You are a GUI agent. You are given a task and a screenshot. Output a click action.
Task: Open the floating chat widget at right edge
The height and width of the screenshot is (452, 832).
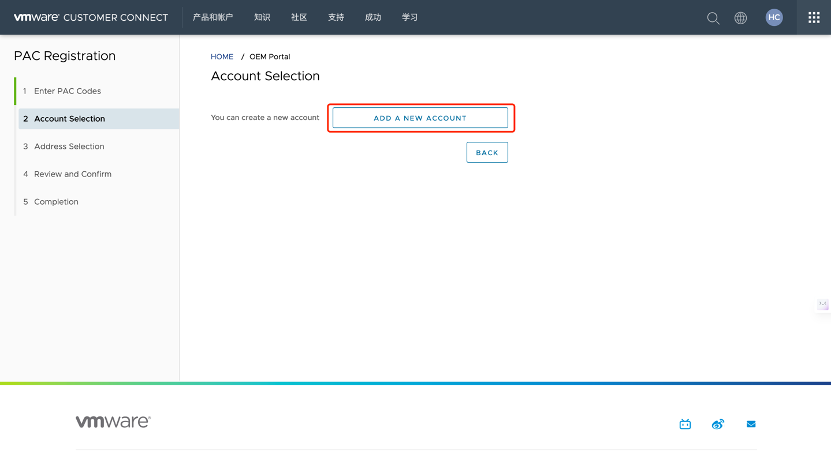[x=822, y=305]
